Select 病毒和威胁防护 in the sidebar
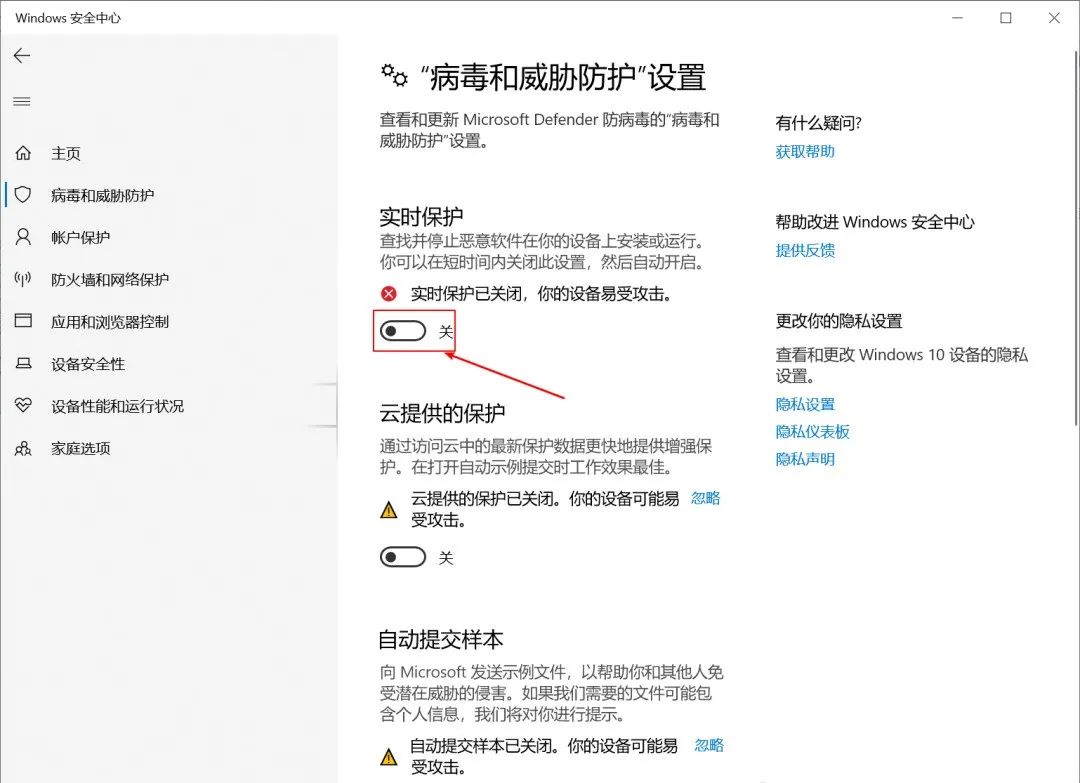The height and width of the screenshot is (783, 1080). pyautogui.click(x=103, y=196)
